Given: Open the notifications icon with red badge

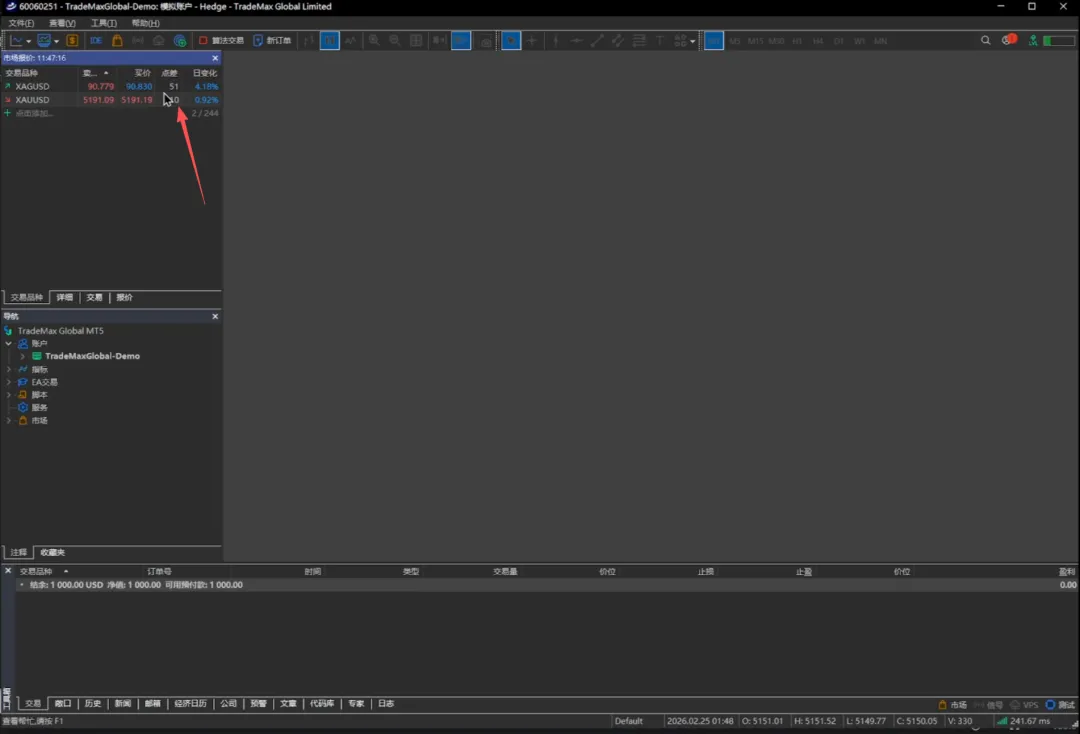Looking at the screenshot, I should [1009, 41].
